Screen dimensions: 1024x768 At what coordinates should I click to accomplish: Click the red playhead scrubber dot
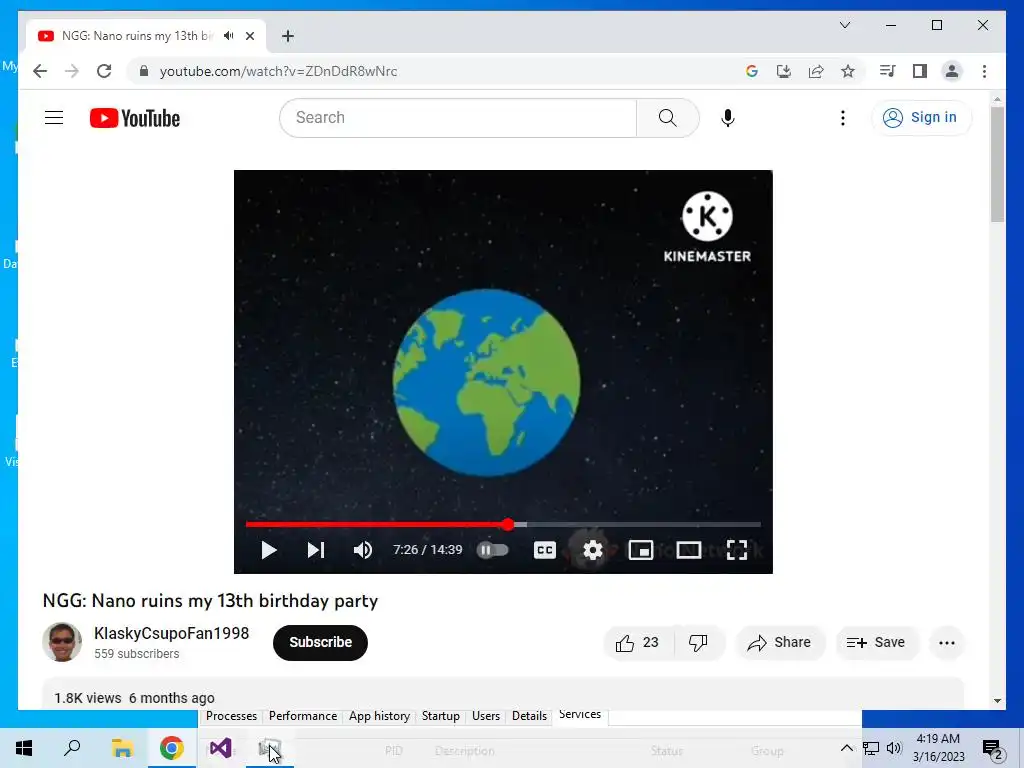click(508, 524)
